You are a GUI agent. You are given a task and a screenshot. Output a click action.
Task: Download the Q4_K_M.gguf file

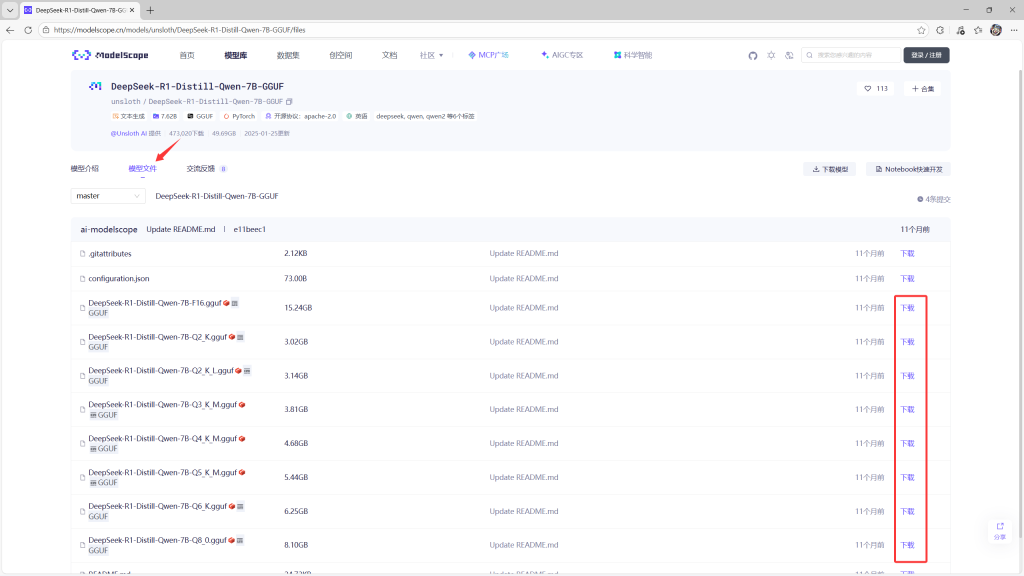[x=907, y=444]
